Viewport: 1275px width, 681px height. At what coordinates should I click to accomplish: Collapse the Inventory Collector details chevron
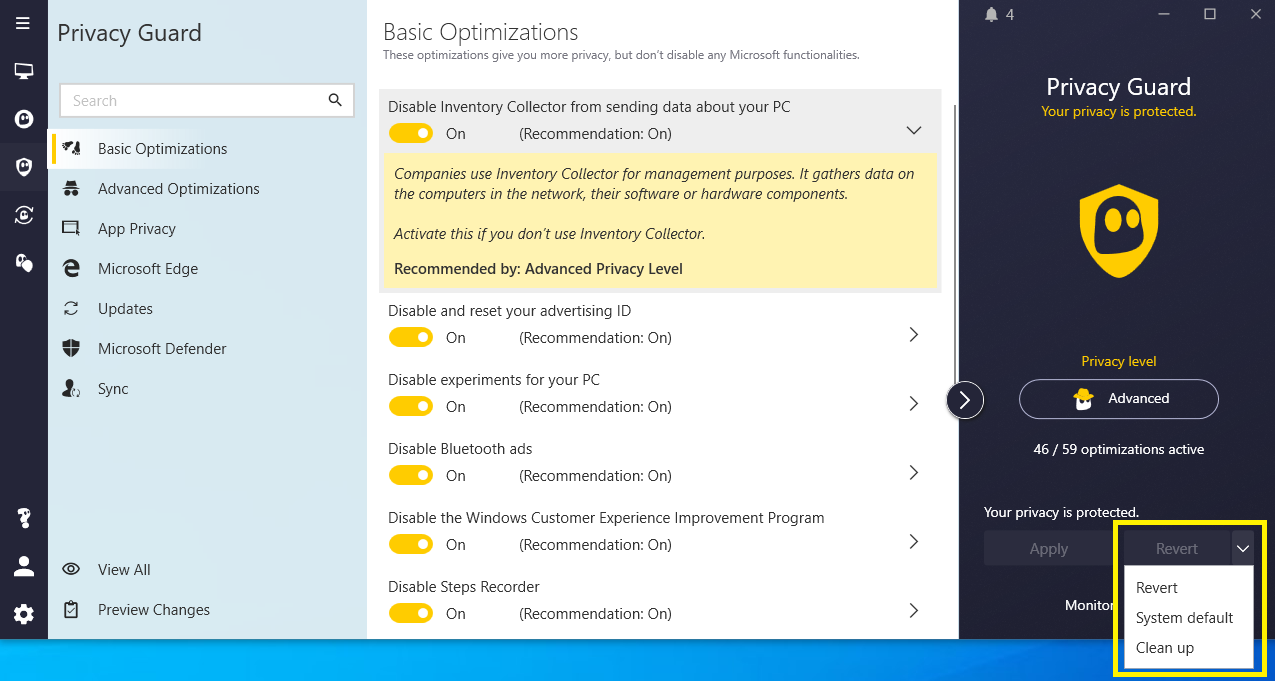(x=913, y=130)
